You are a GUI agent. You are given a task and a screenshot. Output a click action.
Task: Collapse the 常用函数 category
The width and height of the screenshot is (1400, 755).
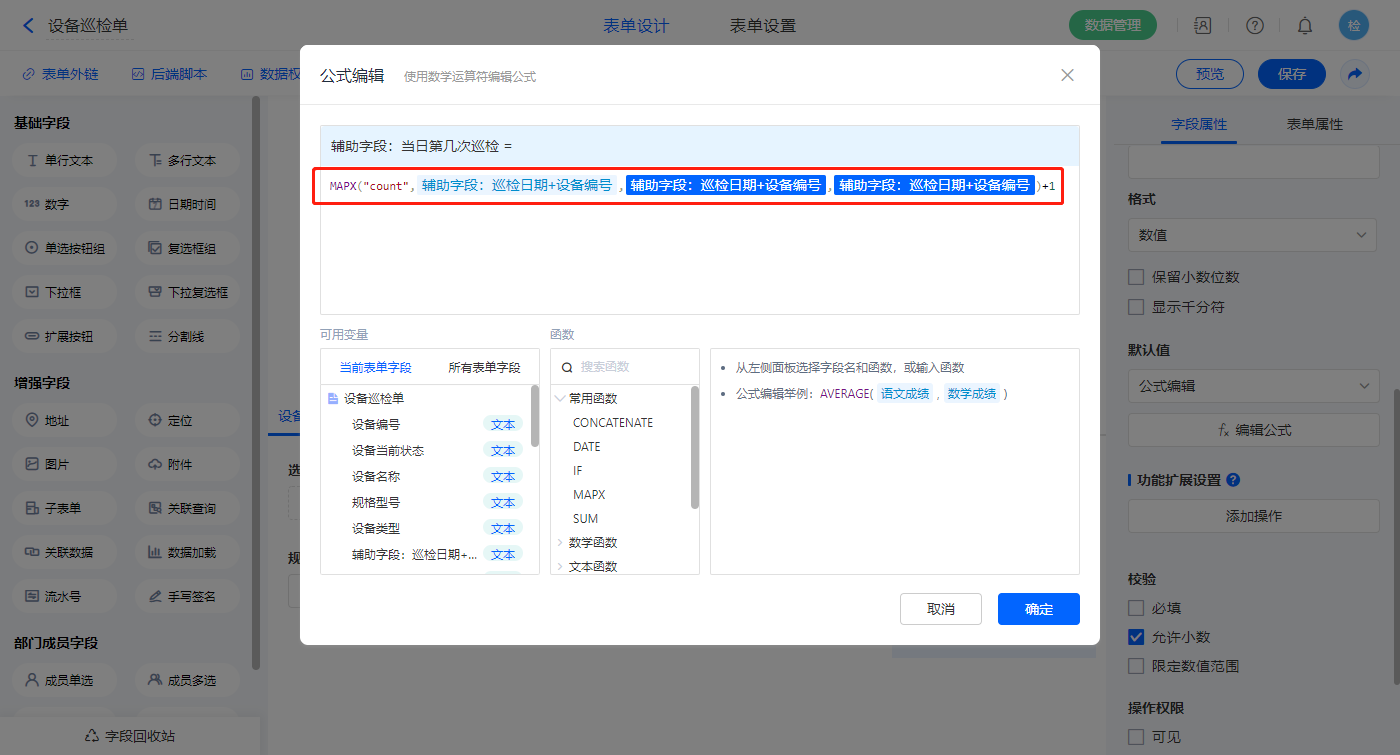click(x=560, y=398)
